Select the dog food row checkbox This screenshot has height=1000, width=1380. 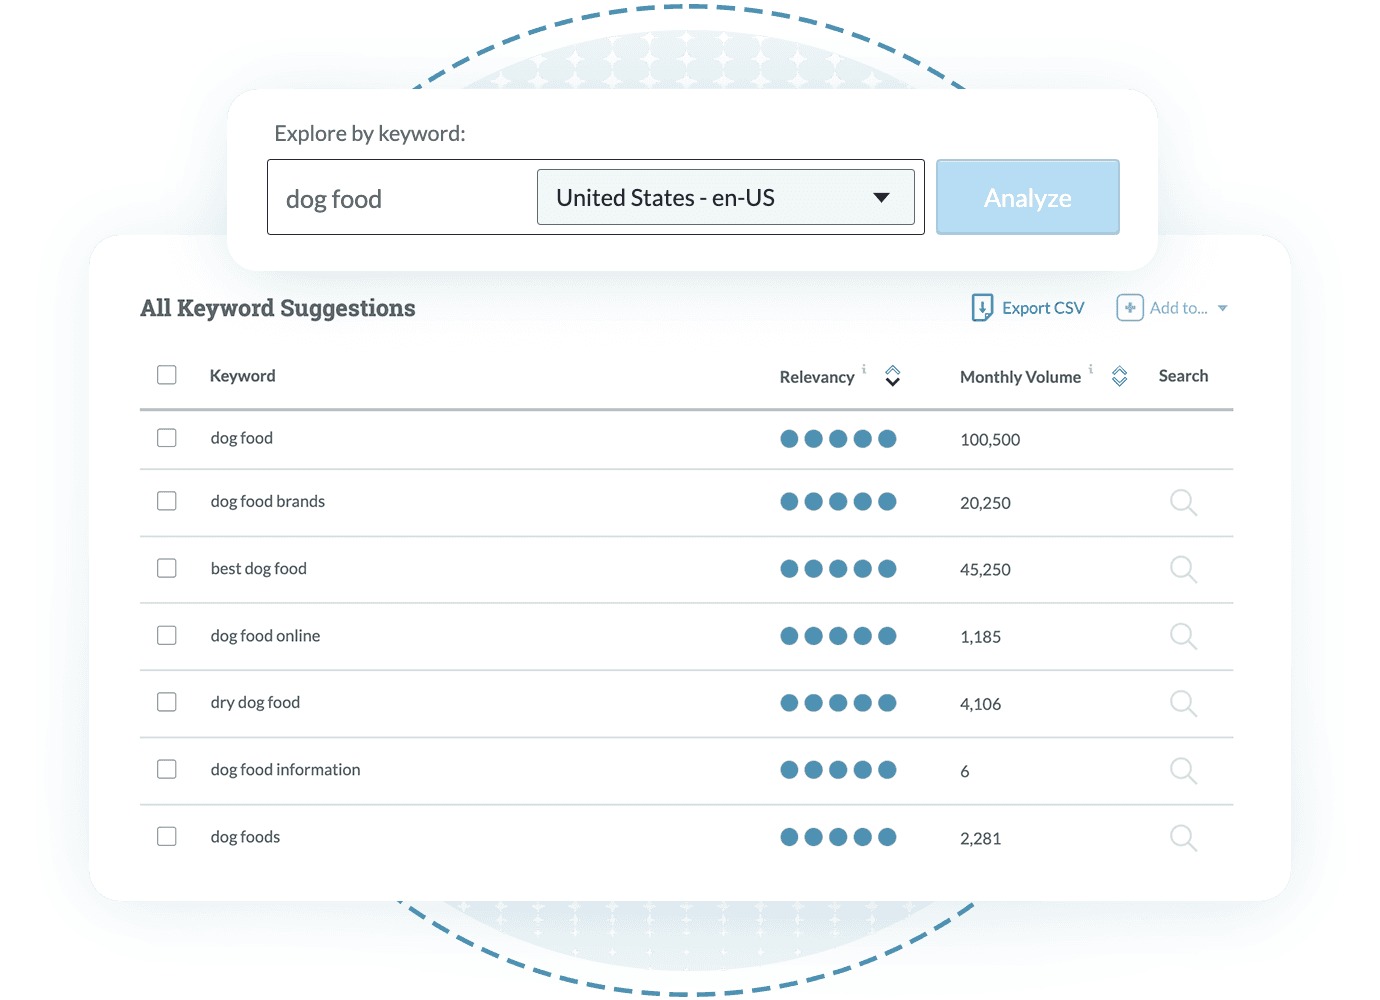pos(167,438)
